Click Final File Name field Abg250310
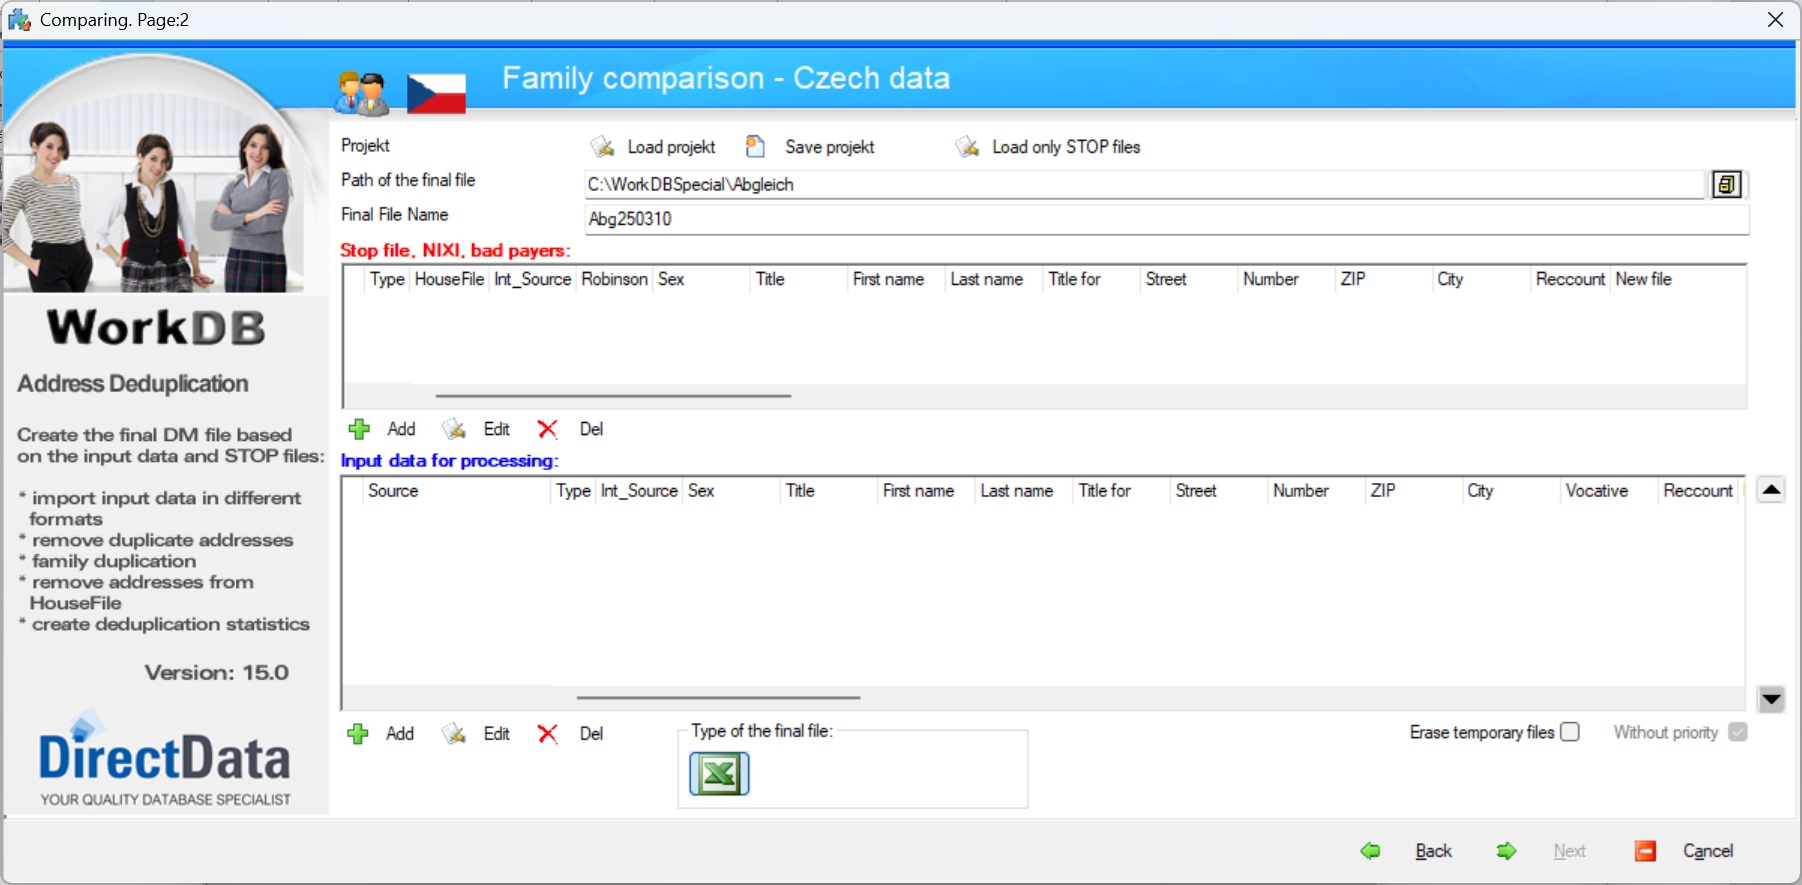 point(1166,219)
